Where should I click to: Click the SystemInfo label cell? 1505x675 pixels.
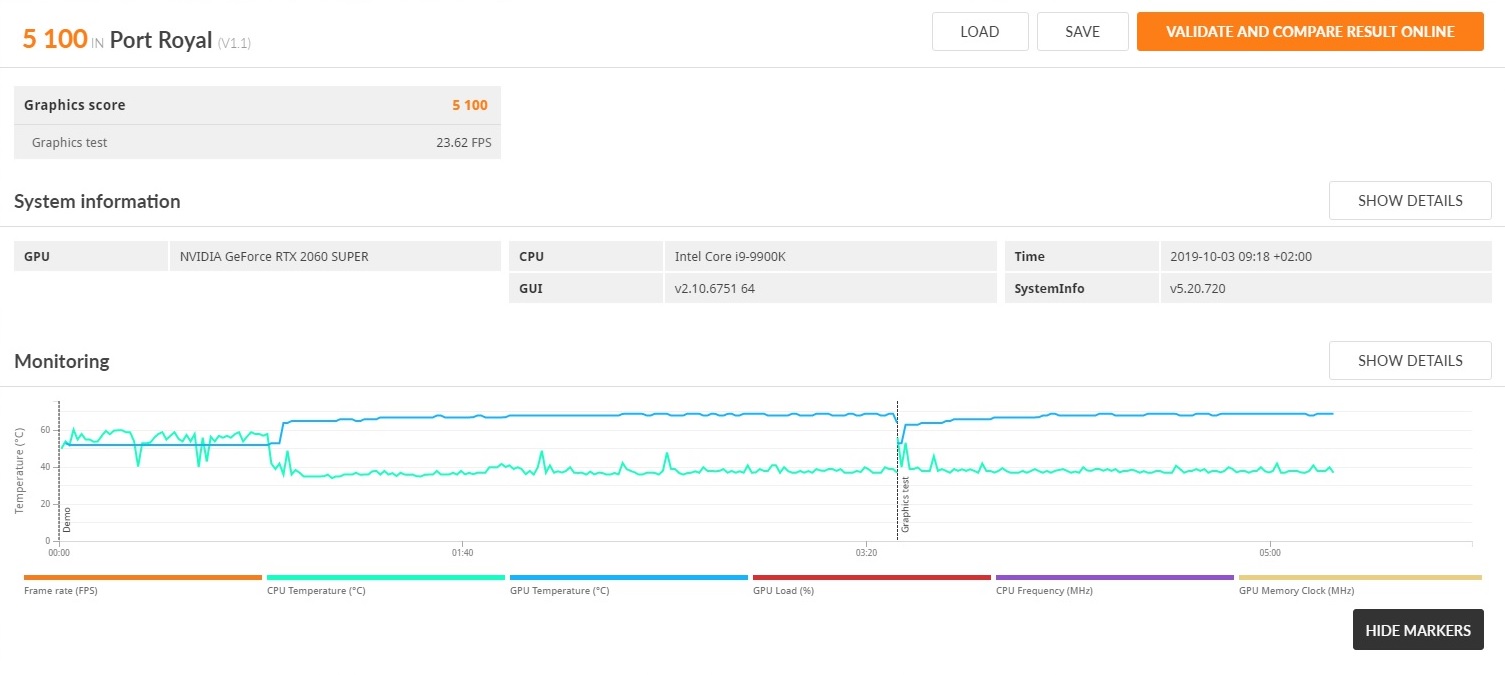pos(1081,288)
